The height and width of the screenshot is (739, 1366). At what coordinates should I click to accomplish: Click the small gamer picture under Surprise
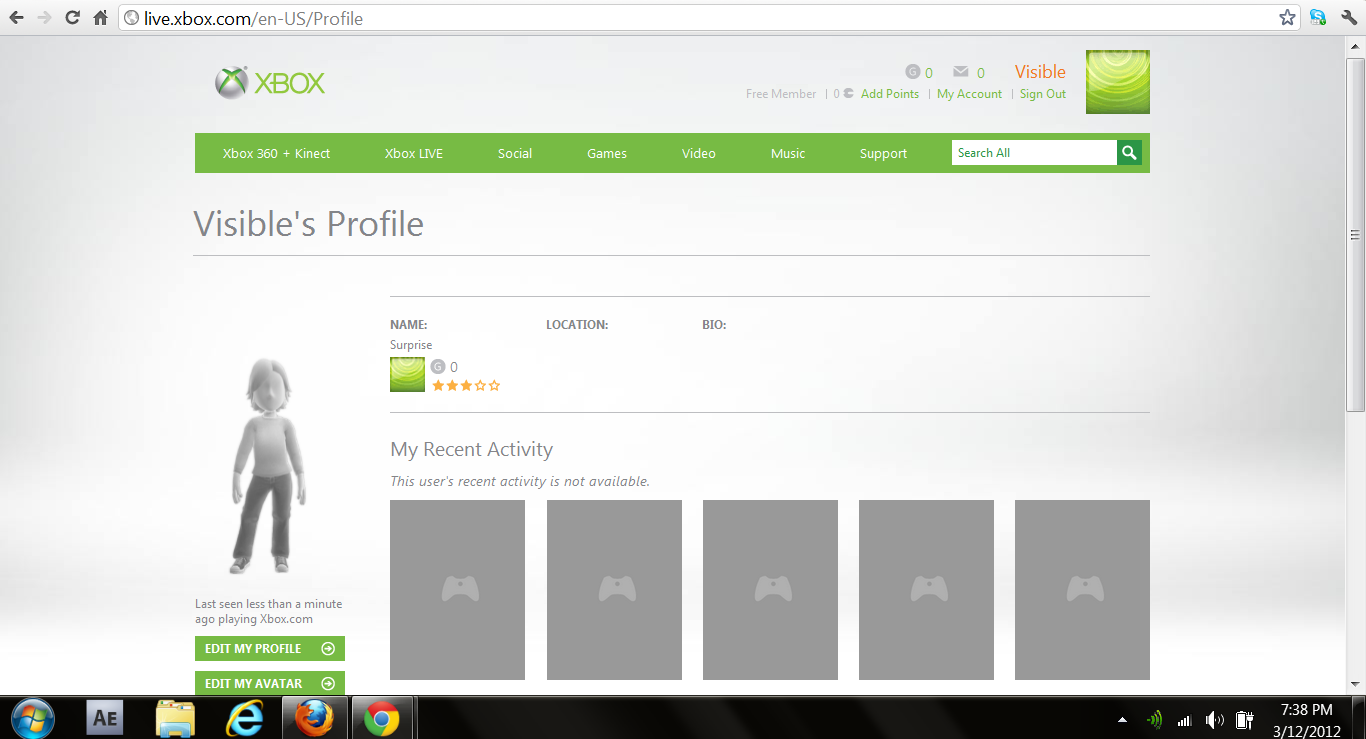point(407,375)
